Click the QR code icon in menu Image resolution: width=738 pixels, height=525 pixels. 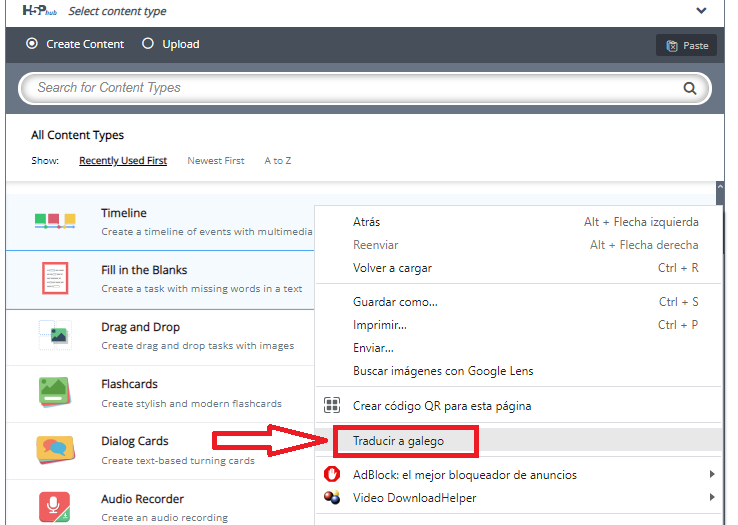click(x=332, y=406)
